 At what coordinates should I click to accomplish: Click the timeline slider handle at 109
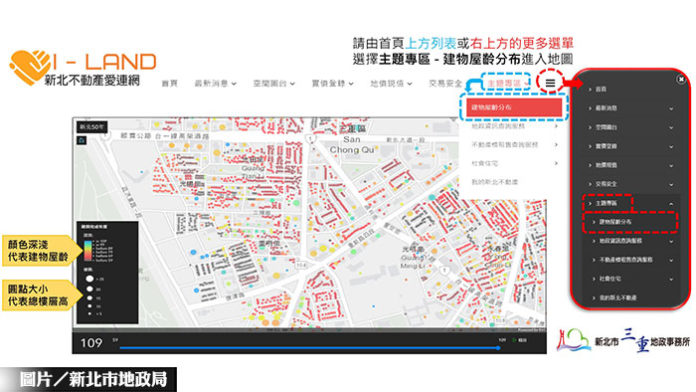(x=498, y=348)
